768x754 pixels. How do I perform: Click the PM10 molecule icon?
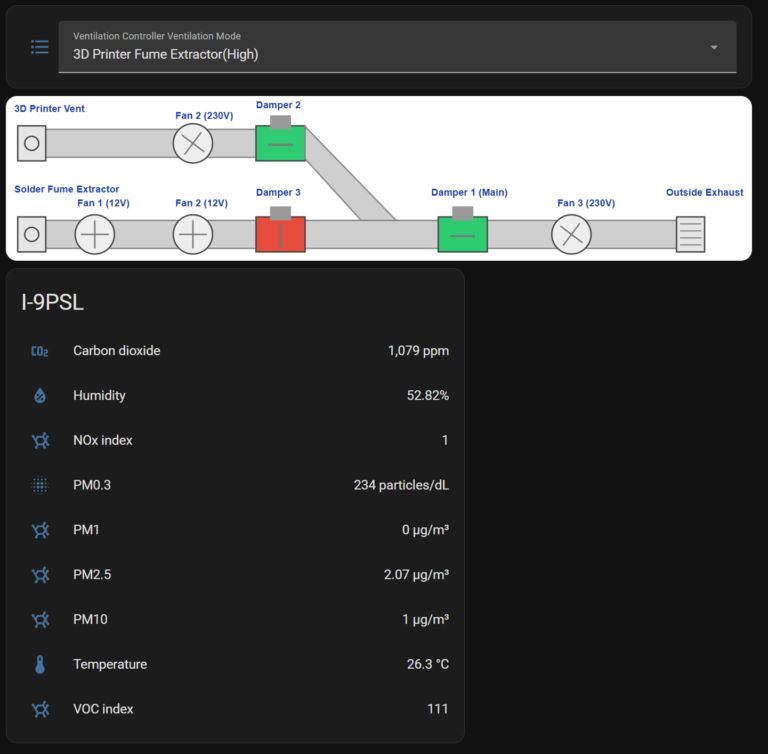[x=40, y=620]
